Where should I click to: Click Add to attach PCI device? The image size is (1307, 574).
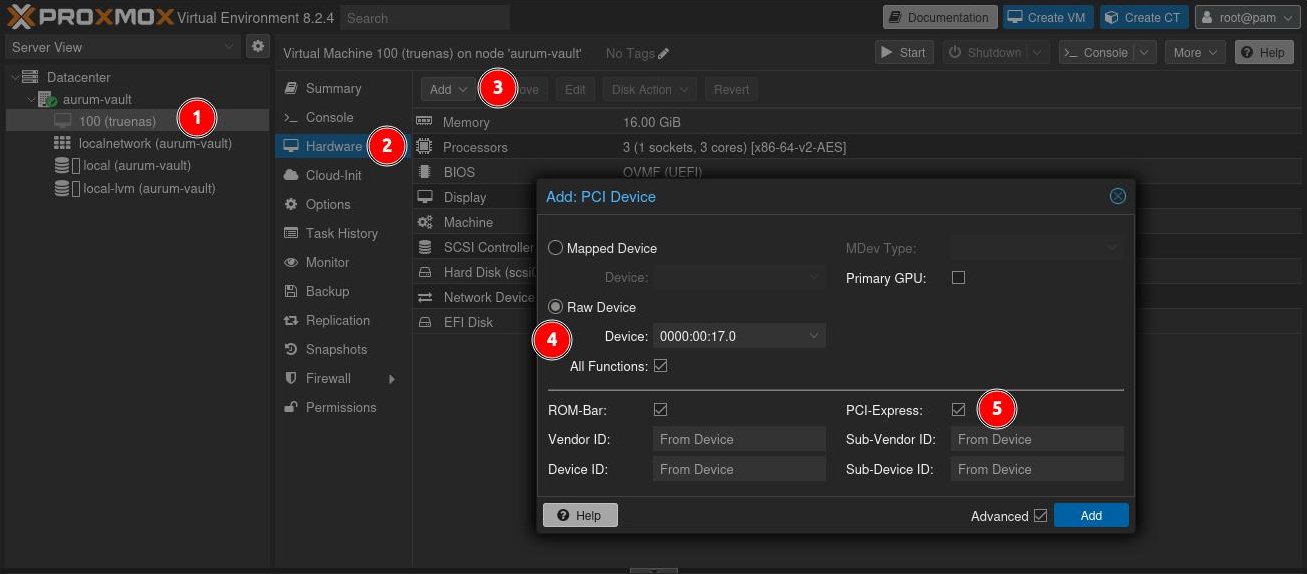1091,515
